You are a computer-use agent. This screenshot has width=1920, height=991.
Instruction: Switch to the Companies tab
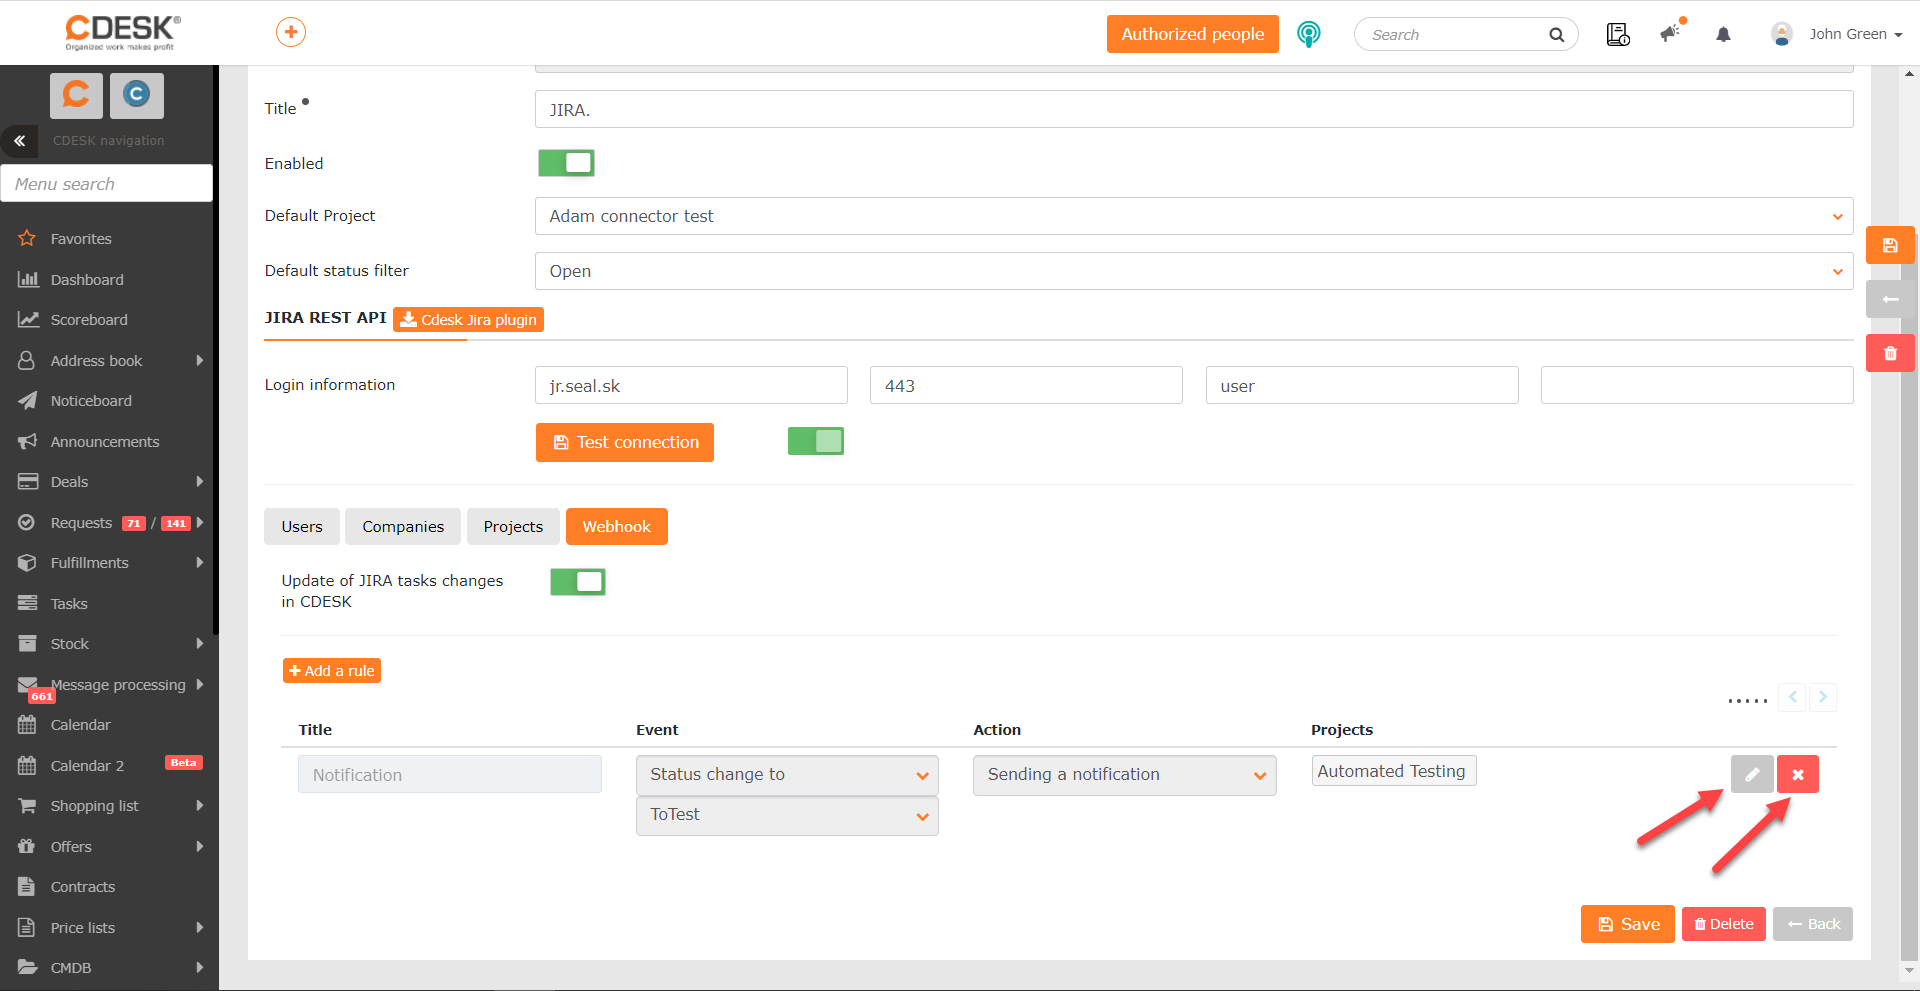click(403, 527)
